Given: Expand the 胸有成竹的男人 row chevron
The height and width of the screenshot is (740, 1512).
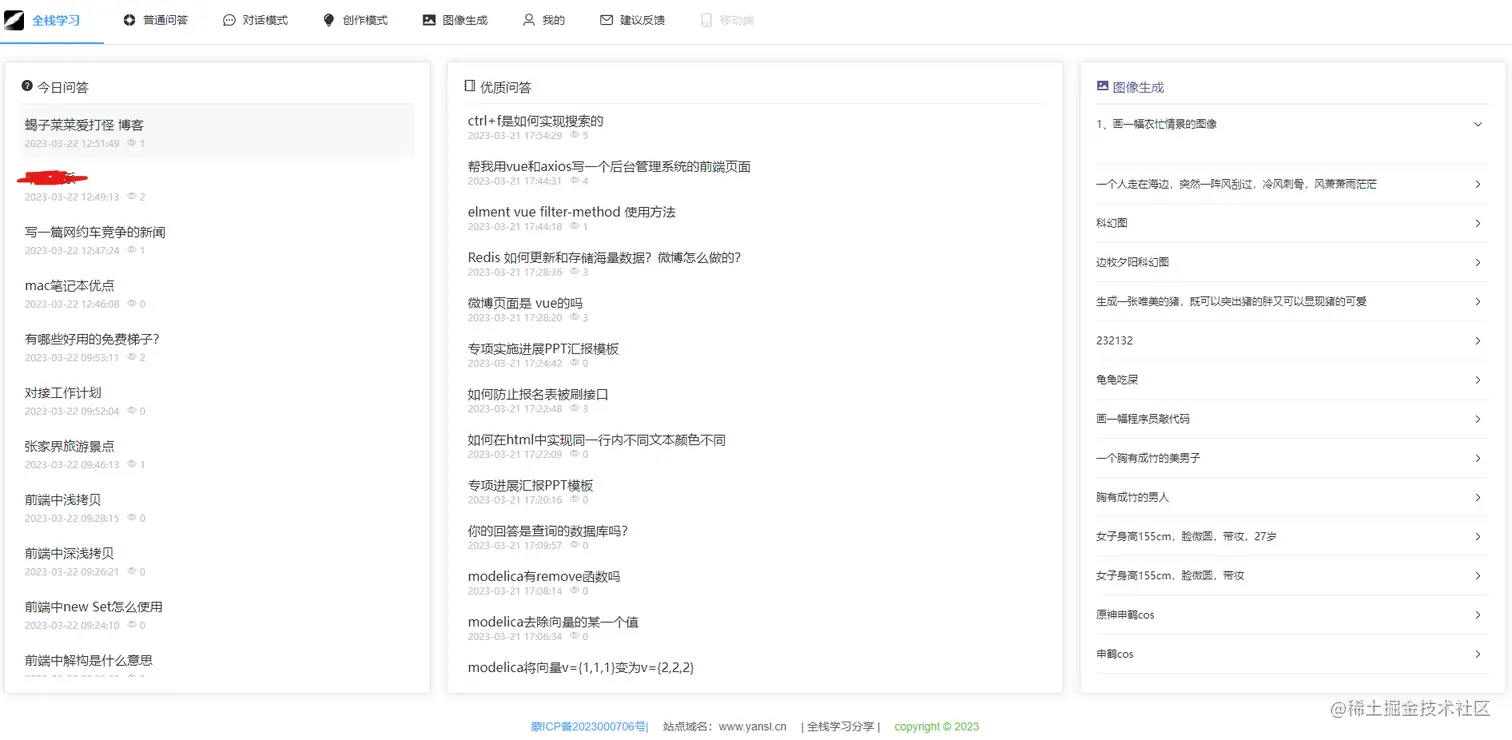Looking at the screenshot, I should coord(1477,497).
